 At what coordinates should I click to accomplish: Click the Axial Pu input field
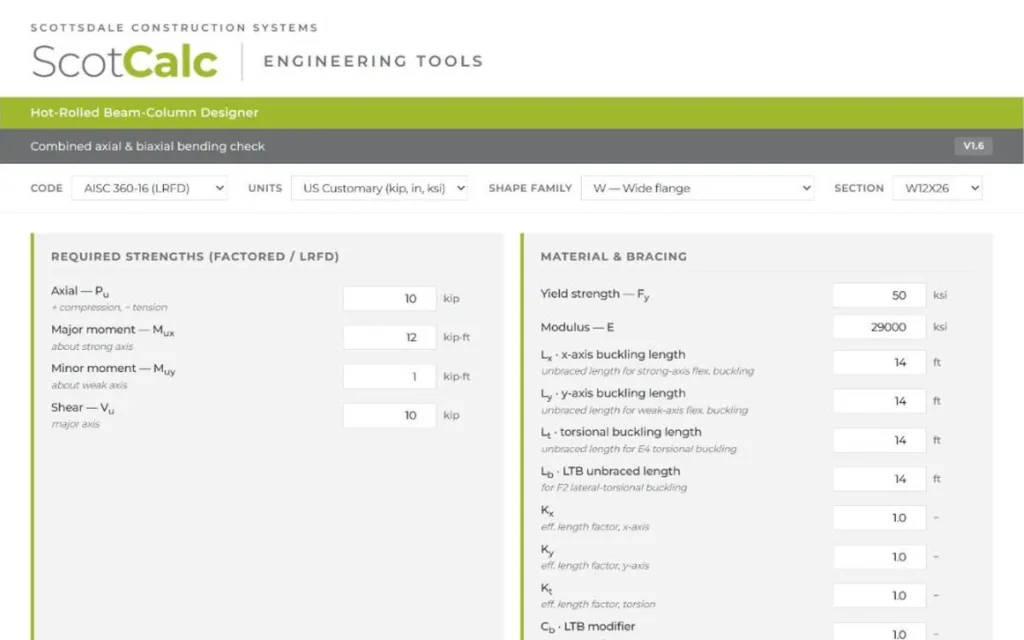click(x=390, y=298)
